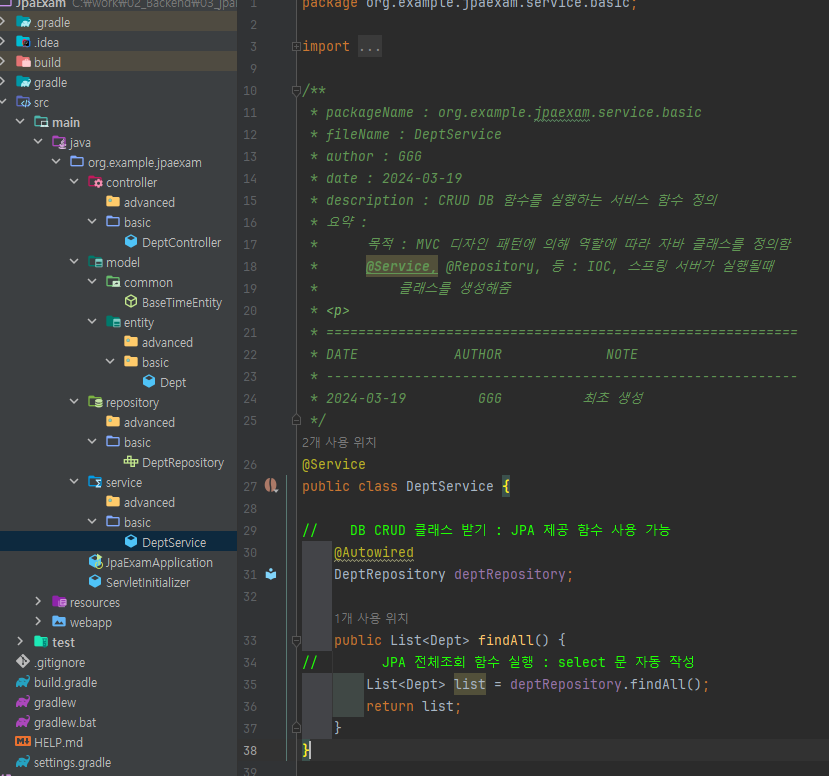Click the red build folder icon
Screen dimensions: 829x776
24,62
